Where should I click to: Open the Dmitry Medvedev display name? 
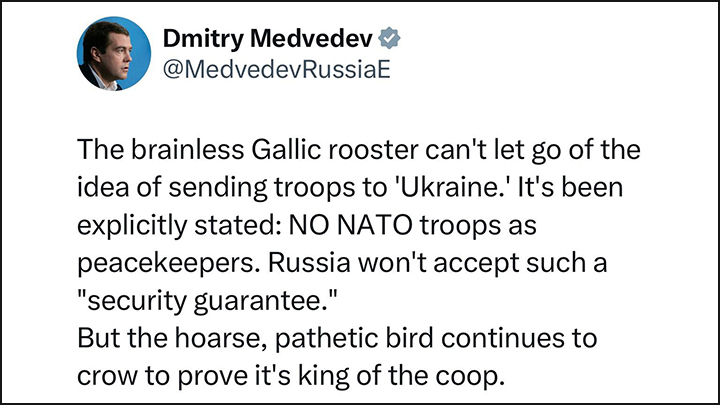[267, 38]
